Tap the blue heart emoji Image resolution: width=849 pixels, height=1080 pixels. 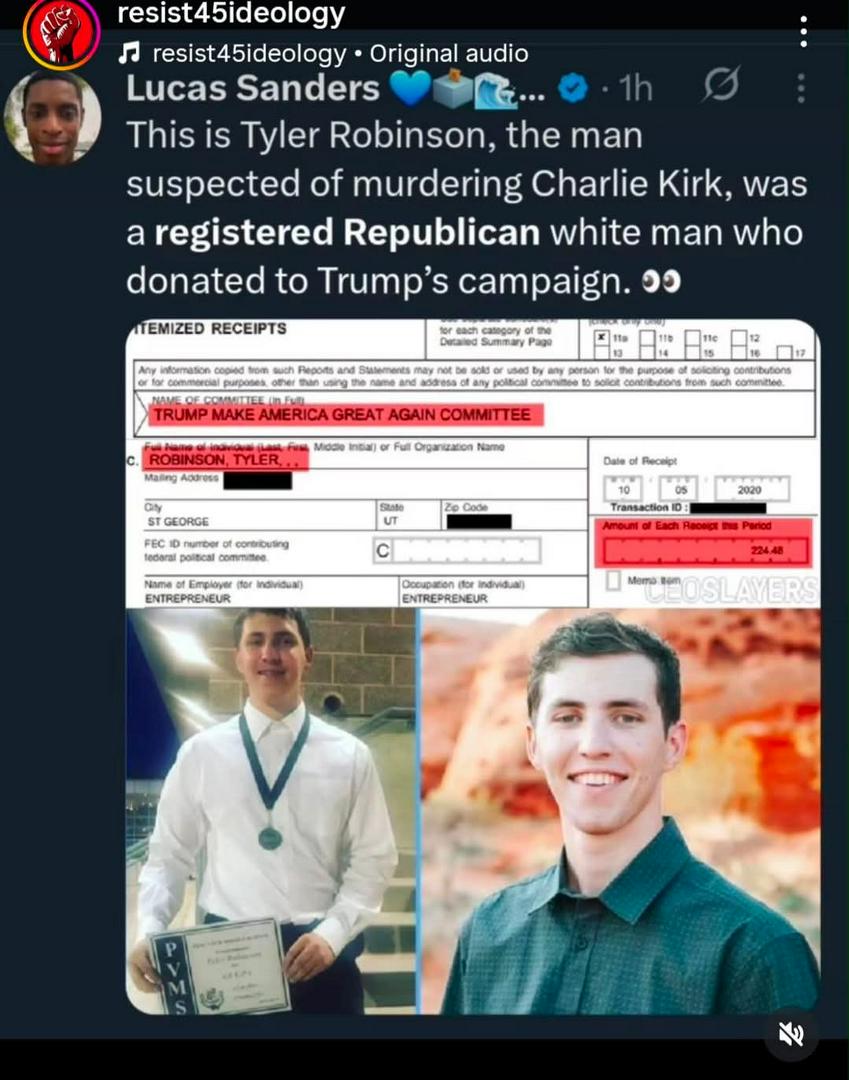pyautogui.click(x=410, y=88)
